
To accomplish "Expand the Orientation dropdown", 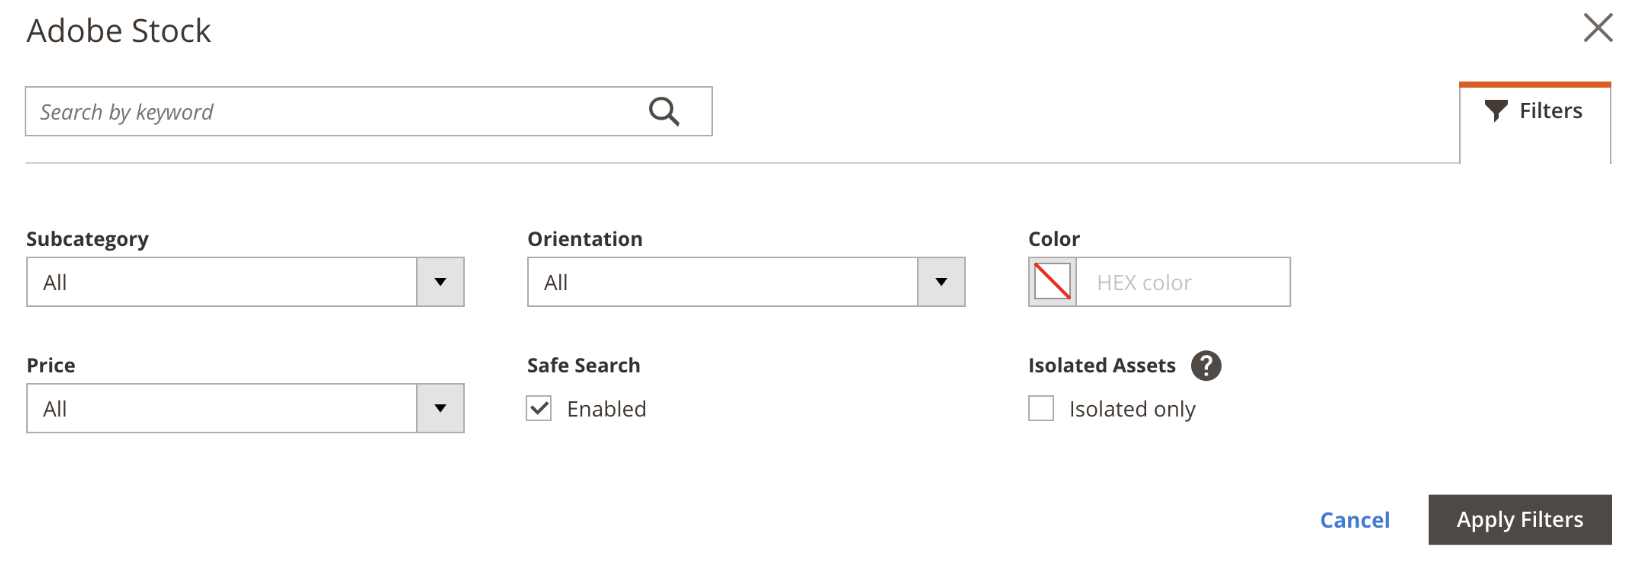I will tap(722, 282).
